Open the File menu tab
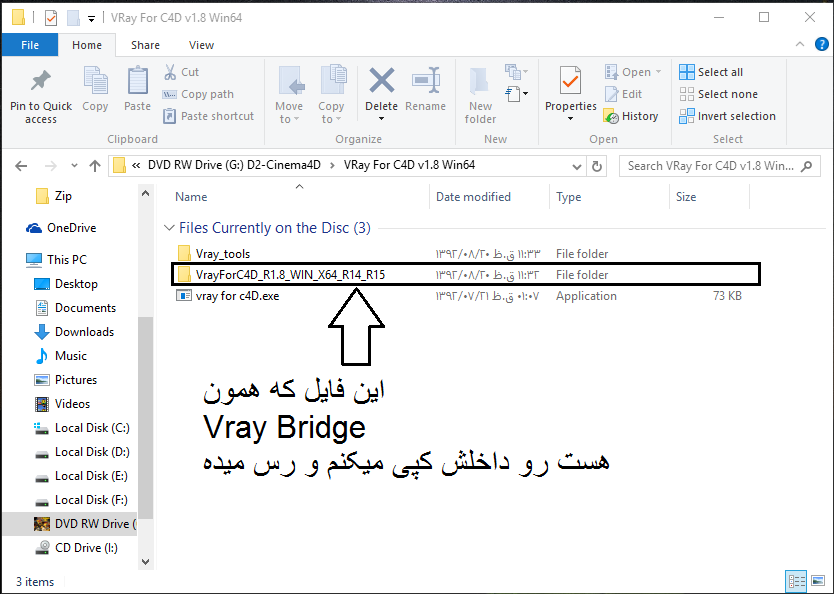The width and height of the screenshot is (834, 594). coord(30,45)
